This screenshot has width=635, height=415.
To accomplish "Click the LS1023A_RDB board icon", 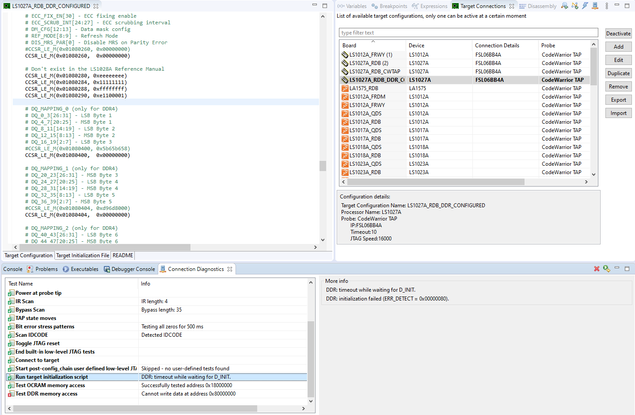I will (x=345, y=172).
